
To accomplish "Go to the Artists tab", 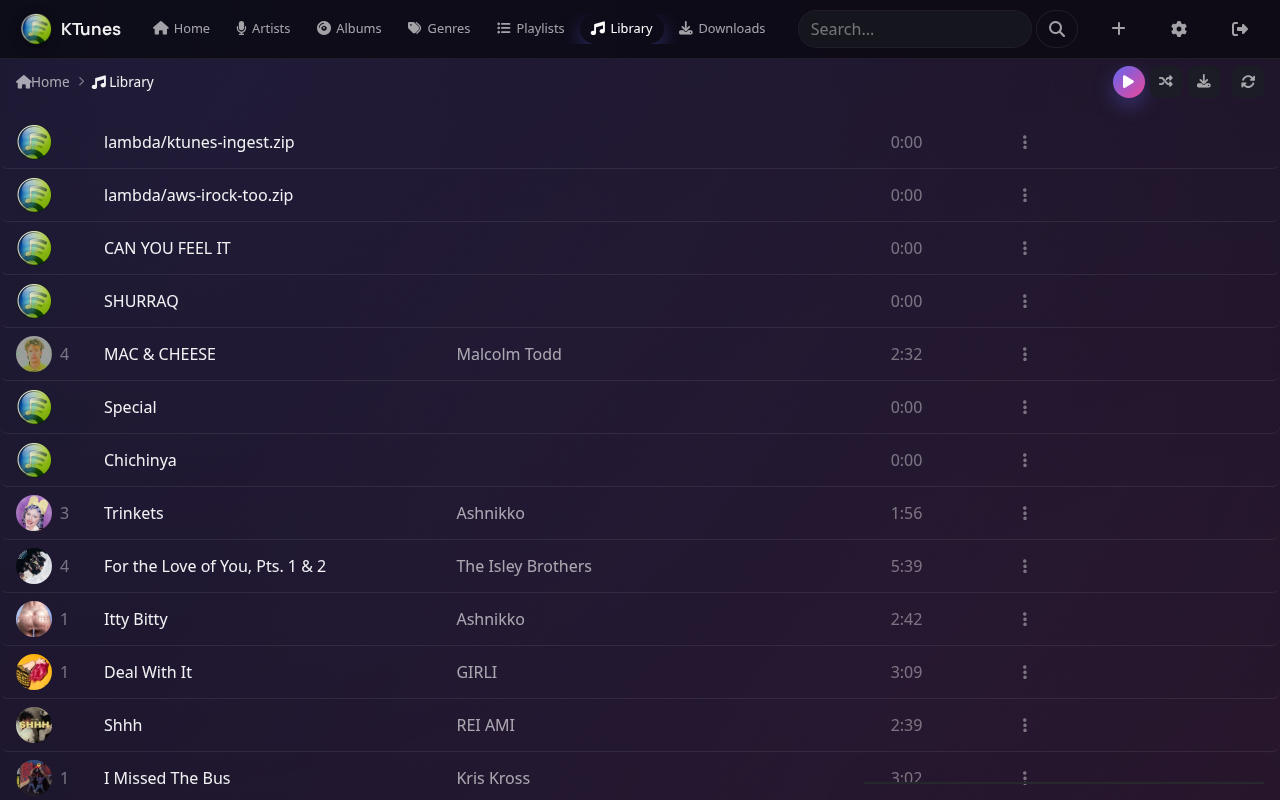I will point(263,28).
